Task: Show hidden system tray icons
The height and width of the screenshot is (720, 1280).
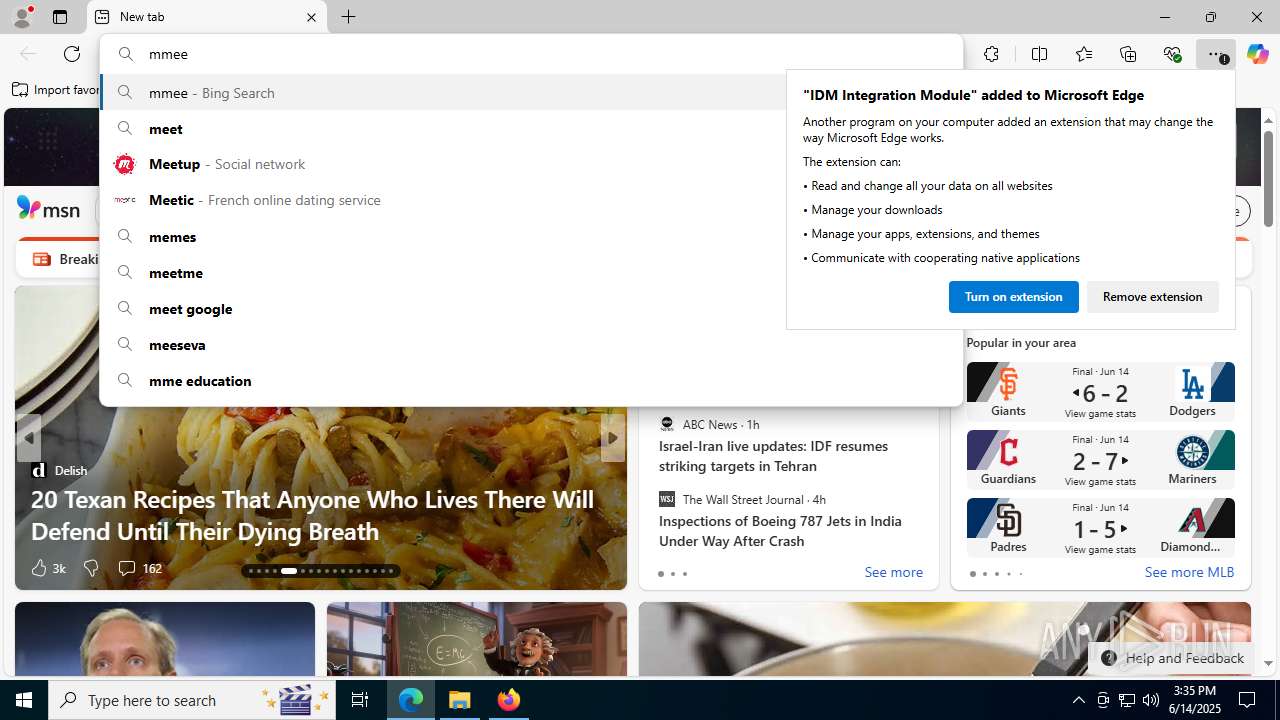Action: (1078, 700)
